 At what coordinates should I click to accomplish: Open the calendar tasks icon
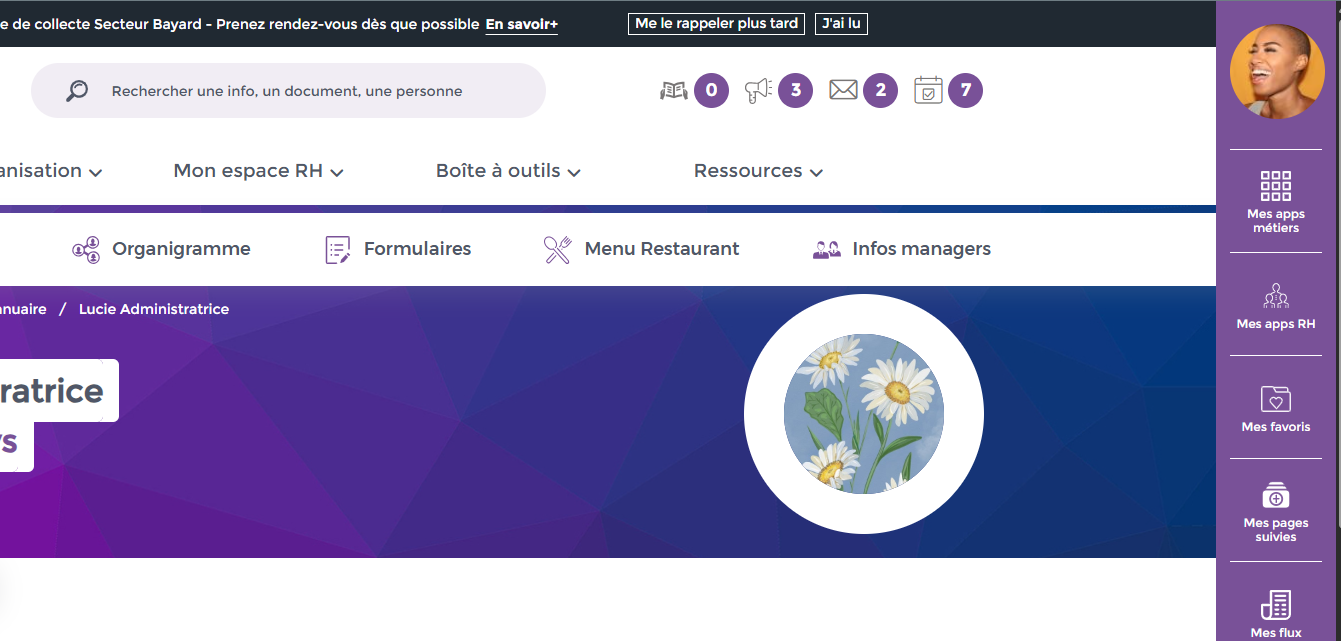click(x=928, y=91)
